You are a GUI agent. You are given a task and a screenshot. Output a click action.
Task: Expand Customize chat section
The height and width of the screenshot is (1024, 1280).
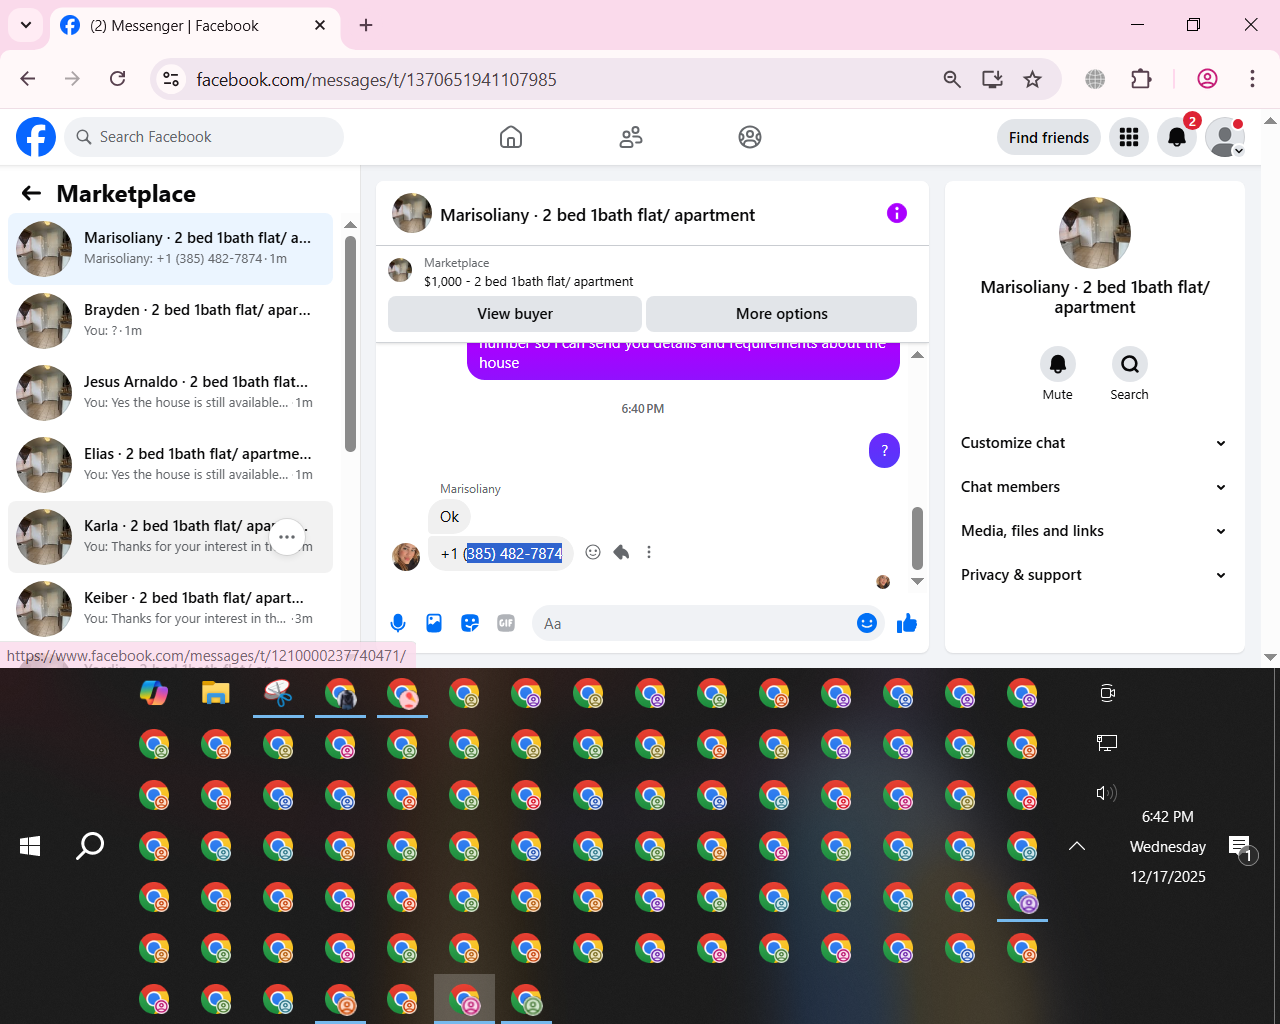(x=1094, y=443)
